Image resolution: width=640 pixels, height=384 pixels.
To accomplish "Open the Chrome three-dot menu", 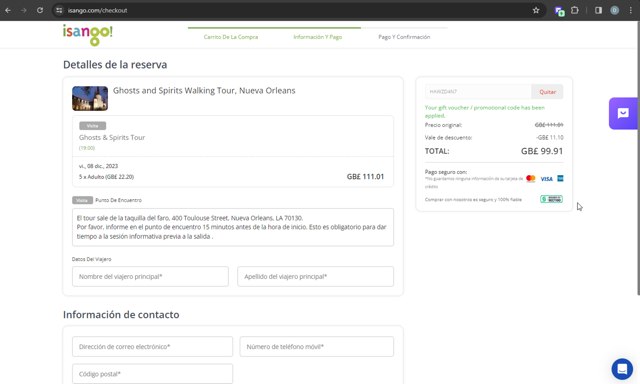I will coord(631,10).
